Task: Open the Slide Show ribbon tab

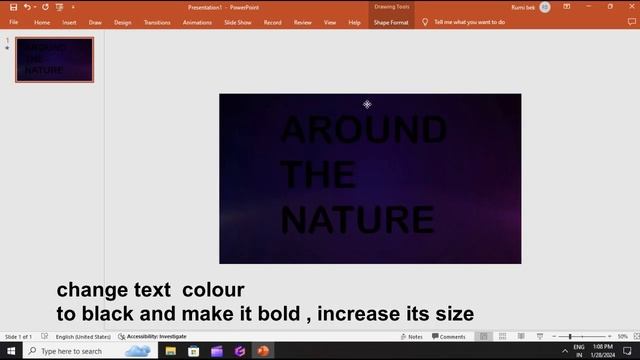Action: pyautogui.click(x=238, y=22)
